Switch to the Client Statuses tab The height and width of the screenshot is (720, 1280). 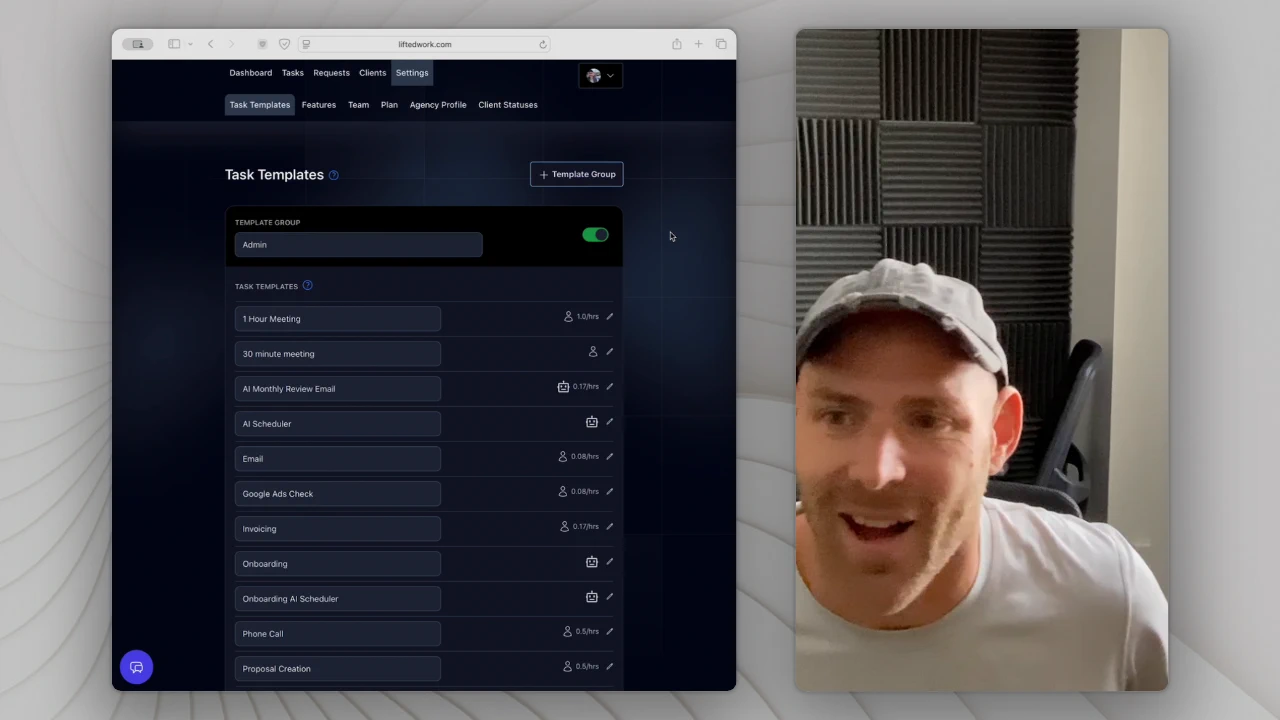(x=508, y=105)
